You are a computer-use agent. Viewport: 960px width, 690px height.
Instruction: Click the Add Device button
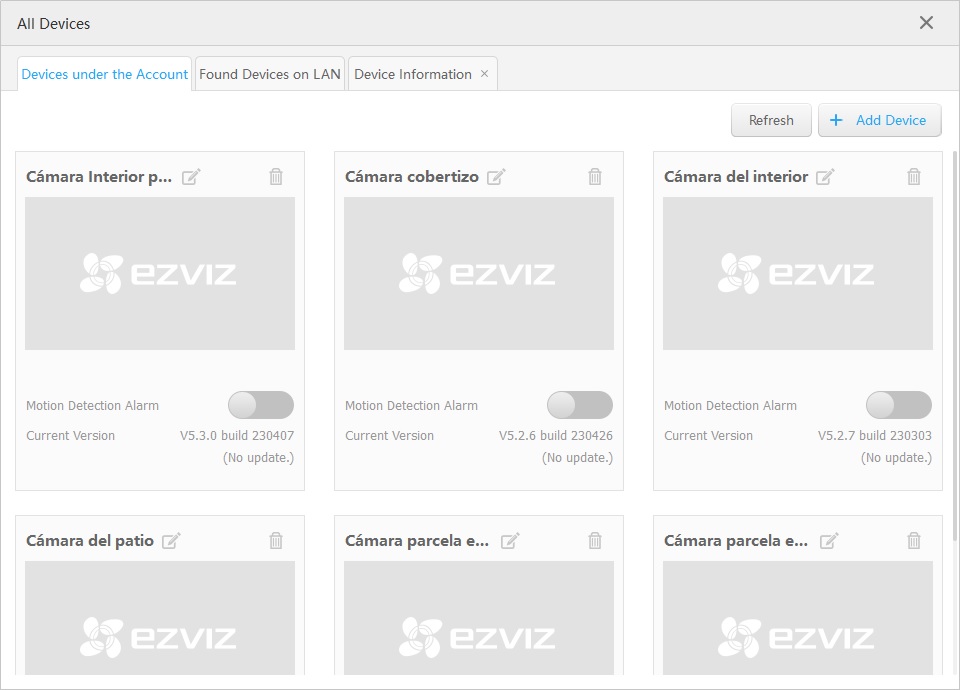click(879, 120)
